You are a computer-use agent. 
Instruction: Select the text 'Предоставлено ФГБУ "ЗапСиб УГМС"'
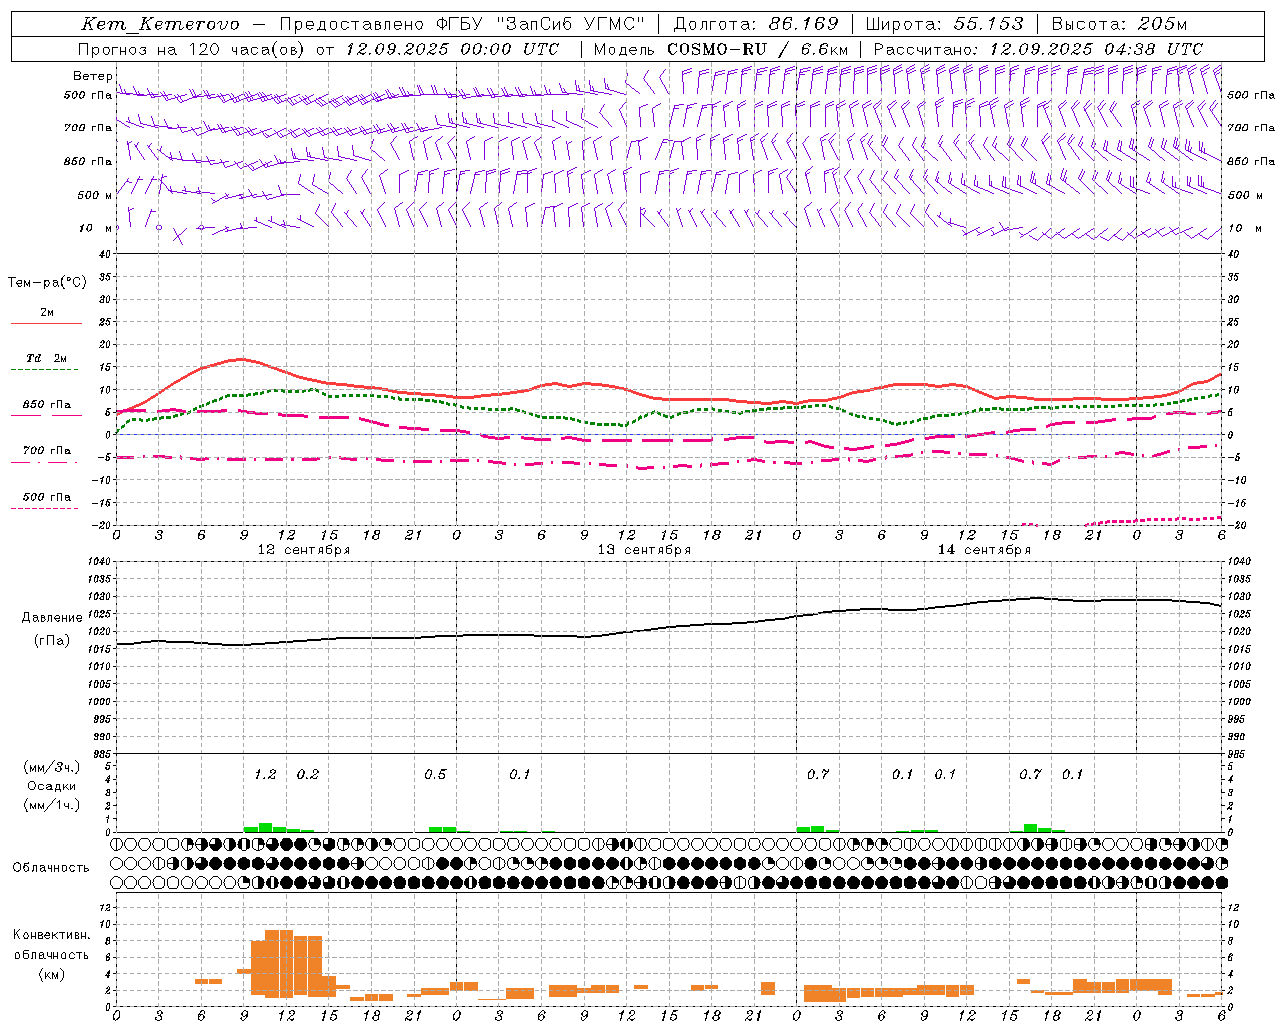pos(462,24)
